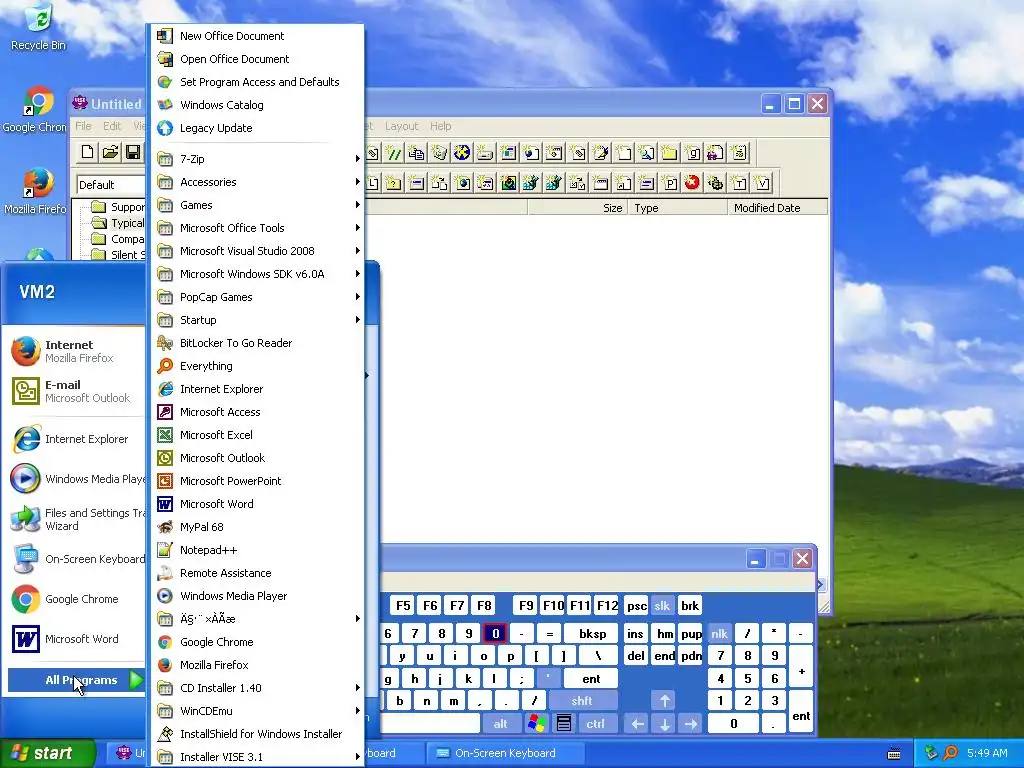This screenshot has height=768, width=1024.
Task: Expand Microsoft Office Tools submenu
Action: (257, 228)
